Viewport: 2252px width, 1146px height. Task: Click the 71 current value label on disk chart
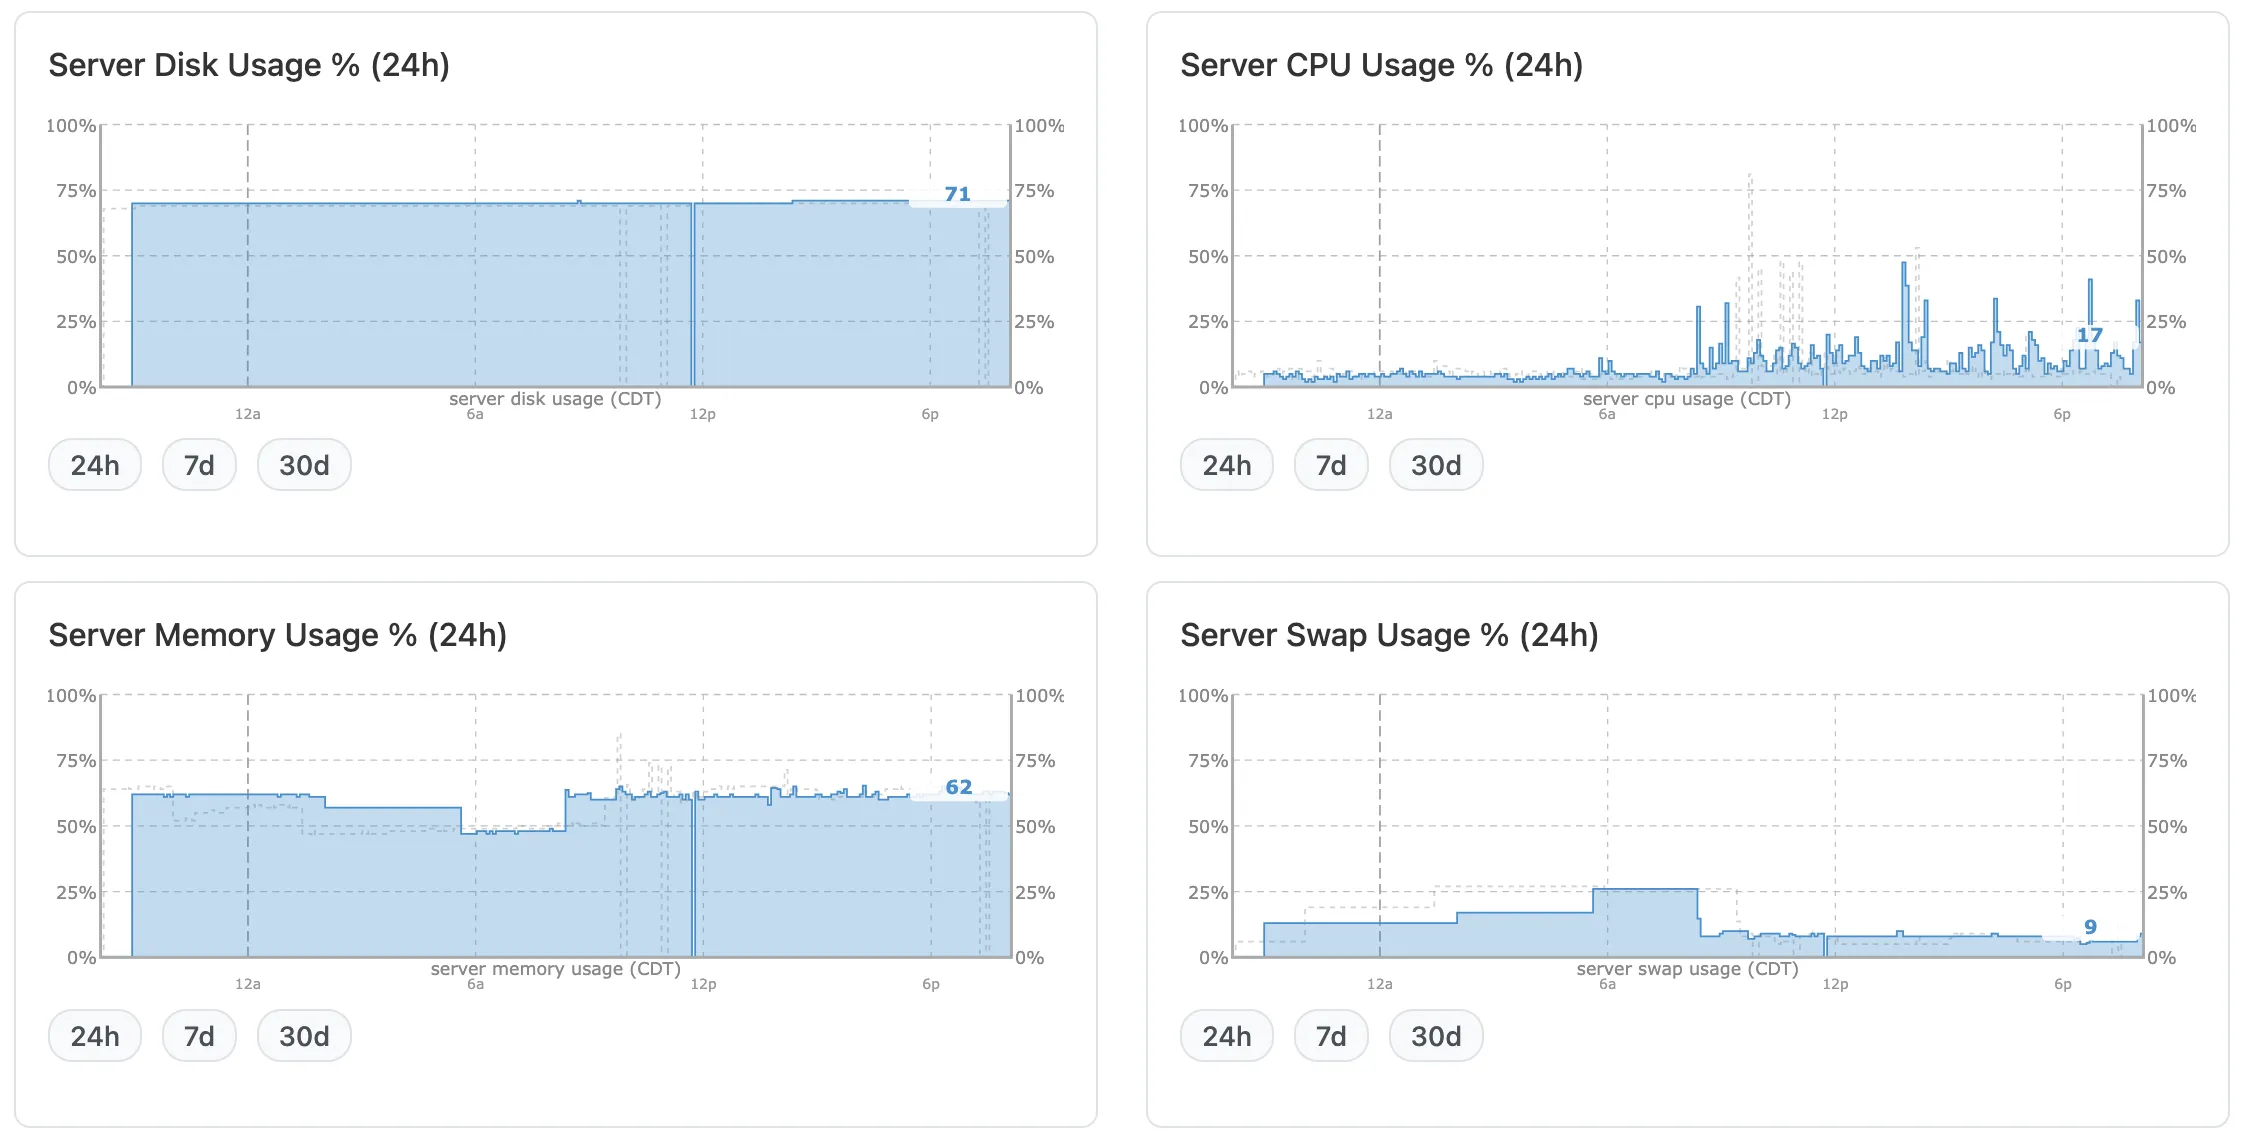coord(957,194)
